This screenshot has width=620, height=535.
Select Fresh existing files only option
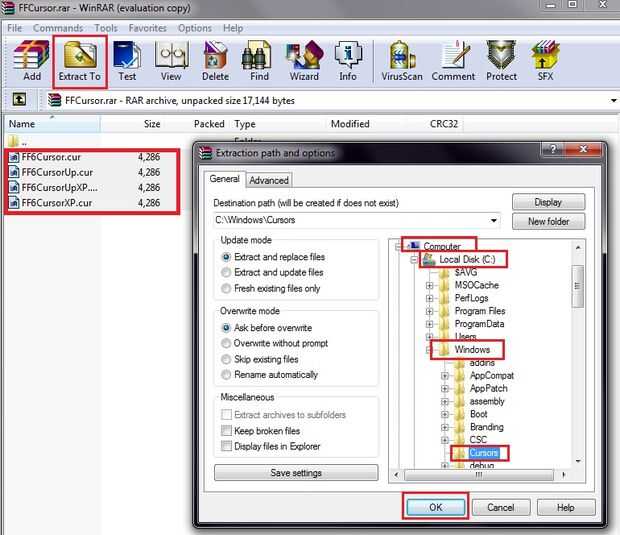[x=225, y=288]
